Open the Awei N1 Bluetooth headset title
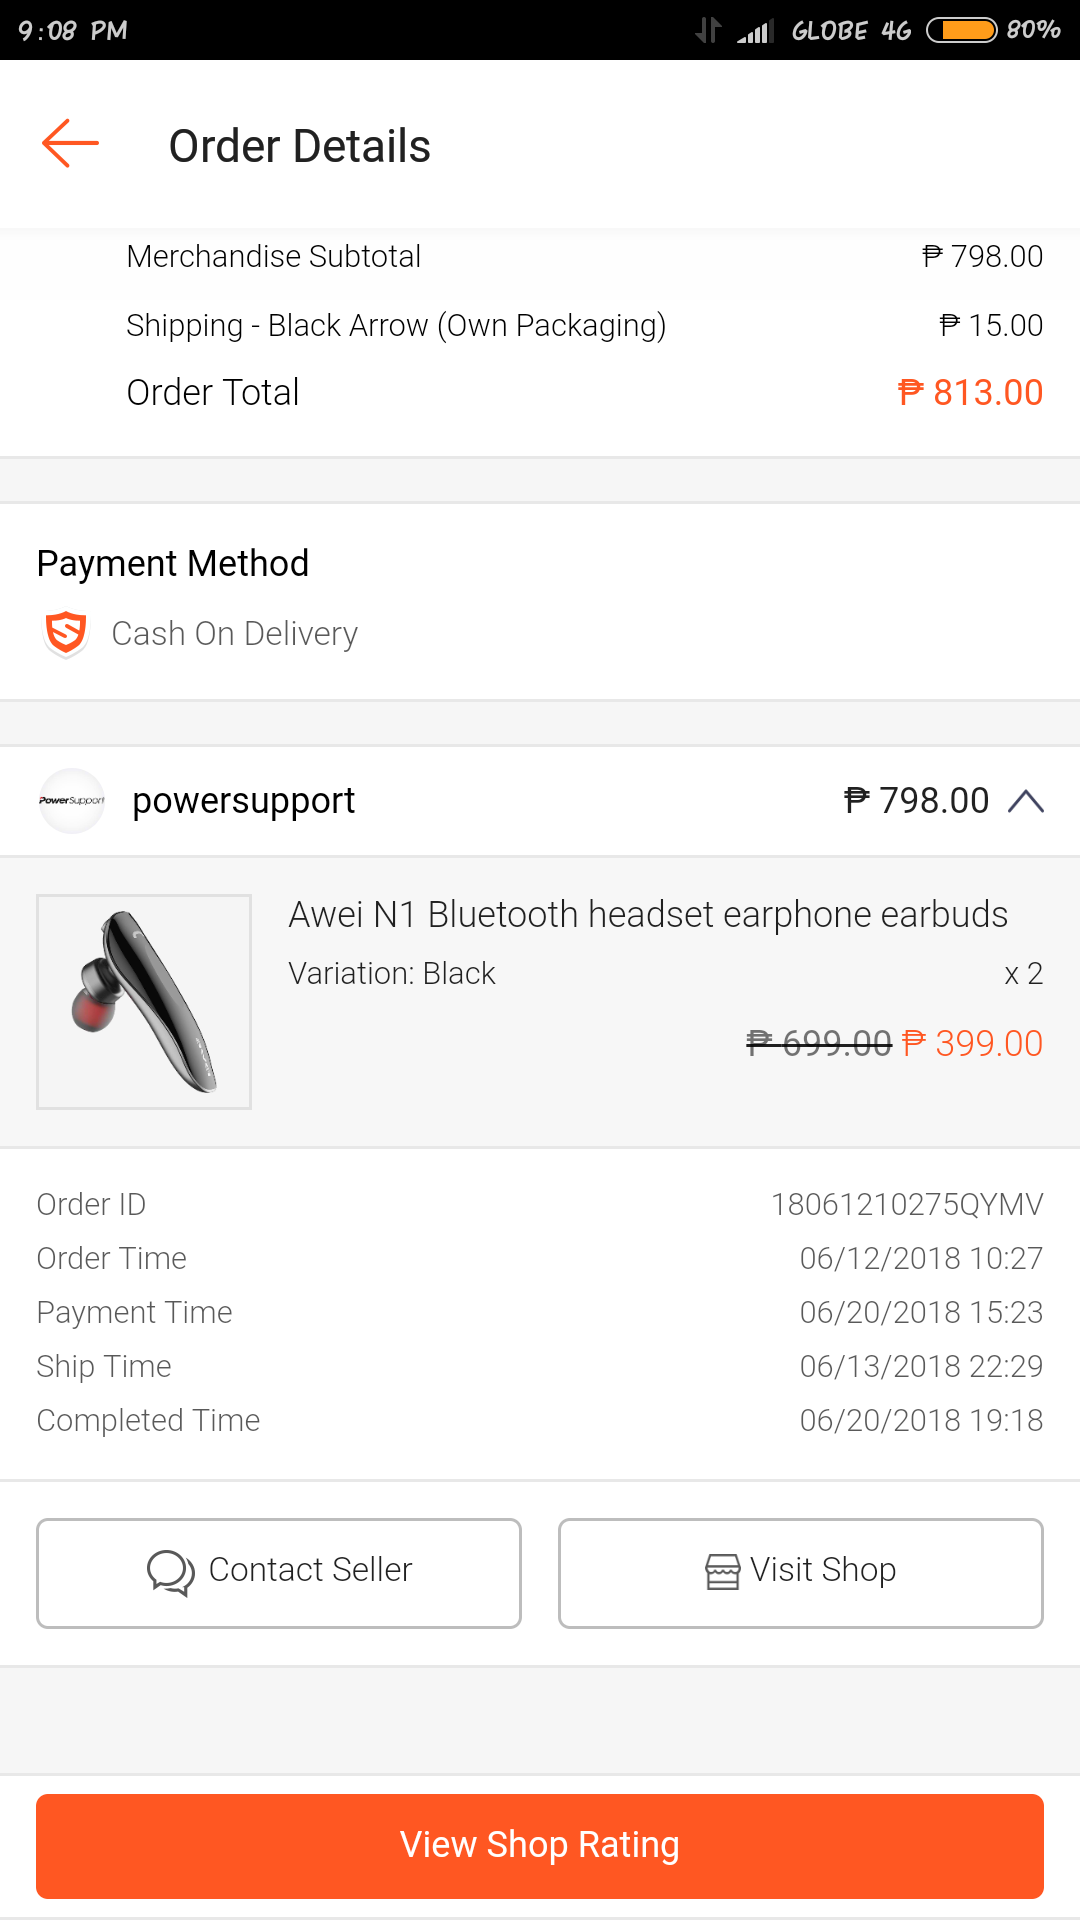The height and width of the screenshot is (1920, 1080). point(648,915)
